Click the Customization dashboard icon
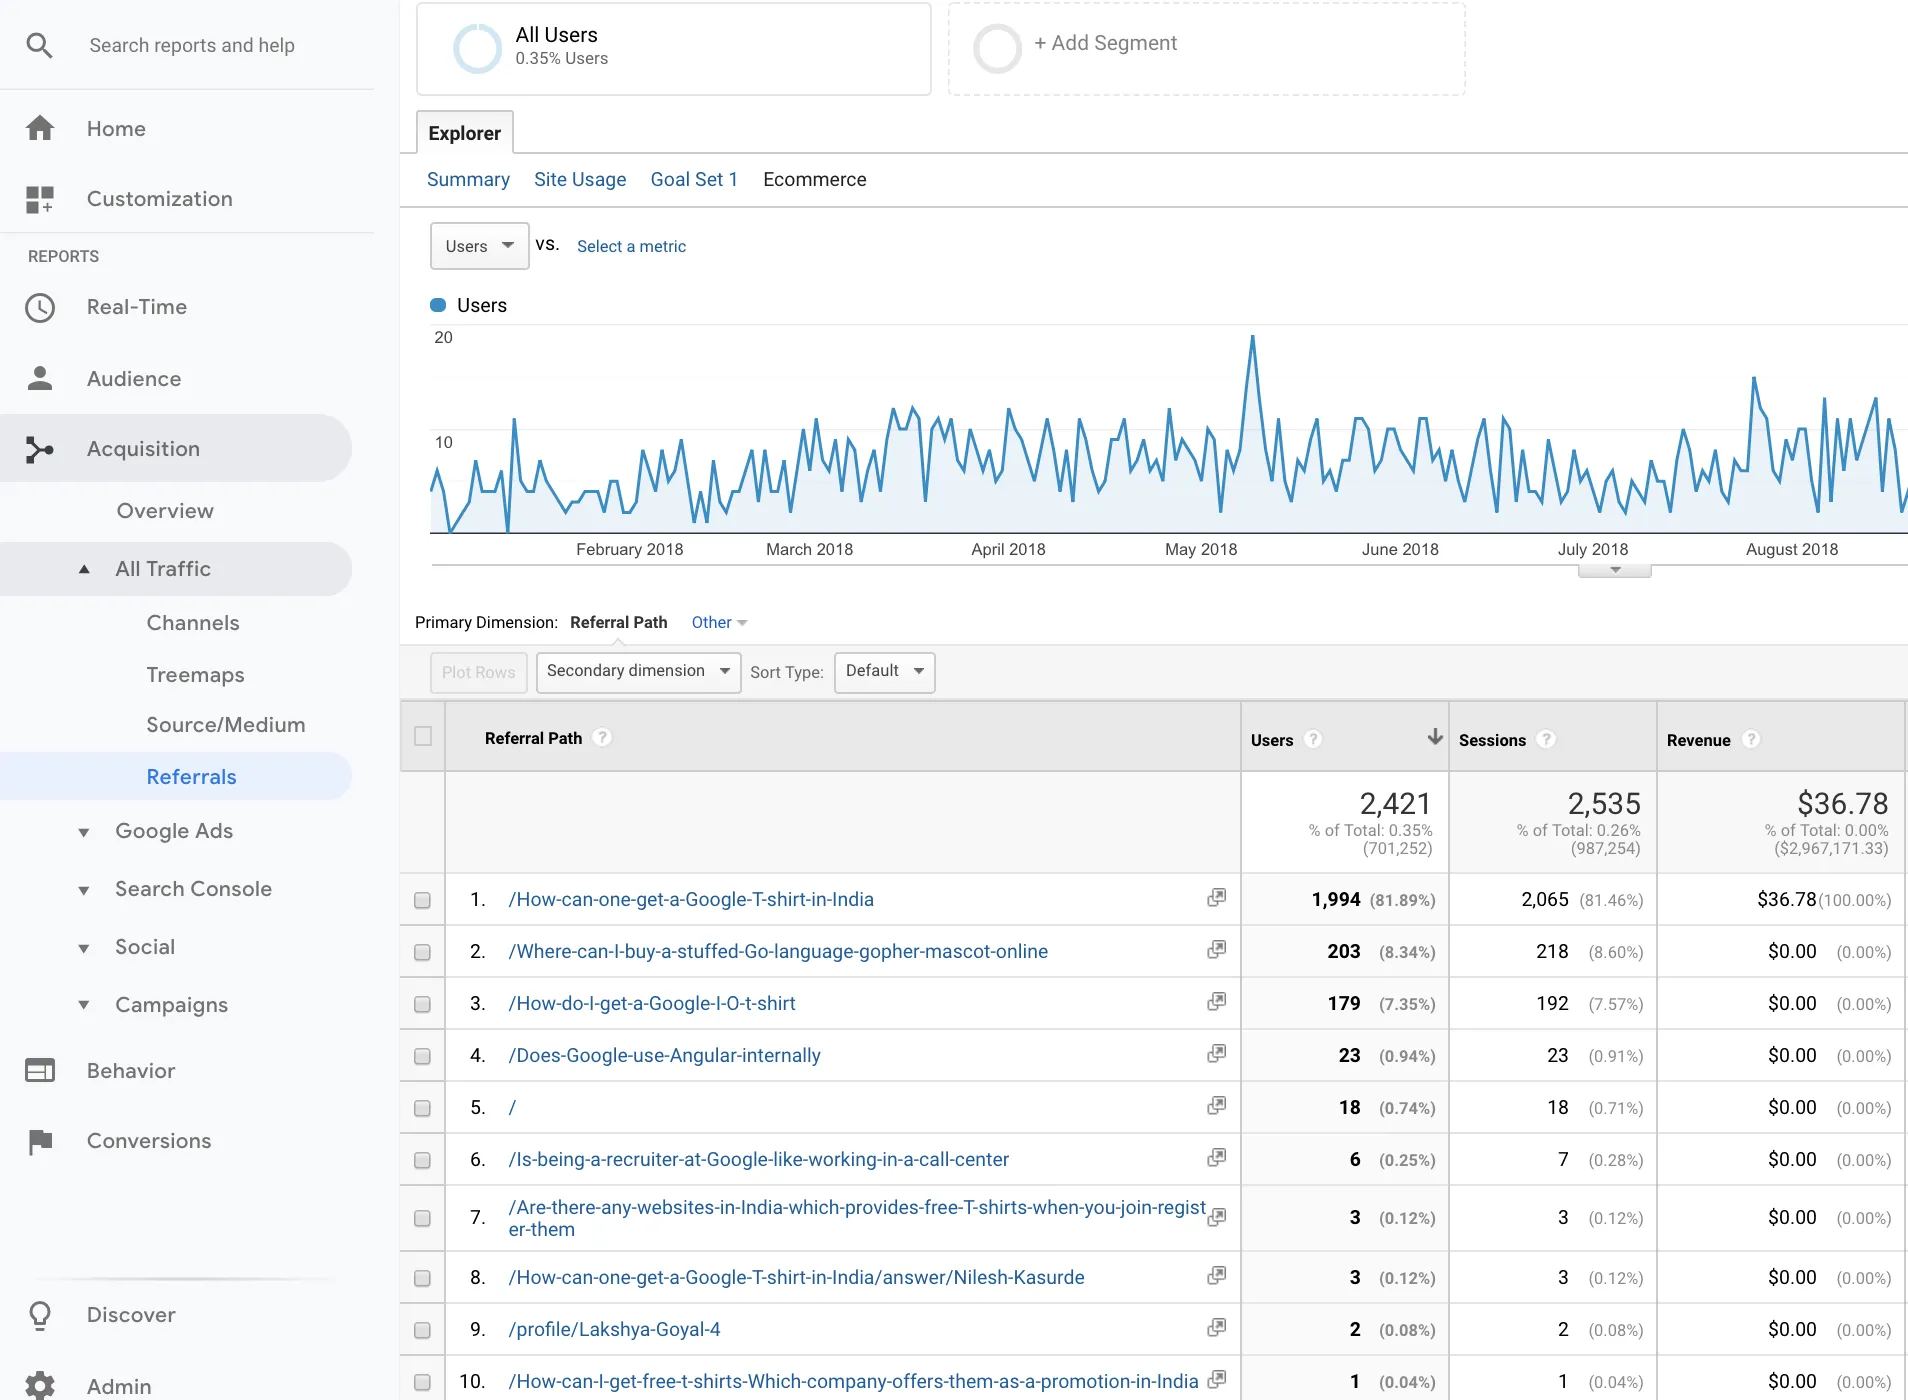Screen dimensions: 1908x1400 (x=40, y=199)
